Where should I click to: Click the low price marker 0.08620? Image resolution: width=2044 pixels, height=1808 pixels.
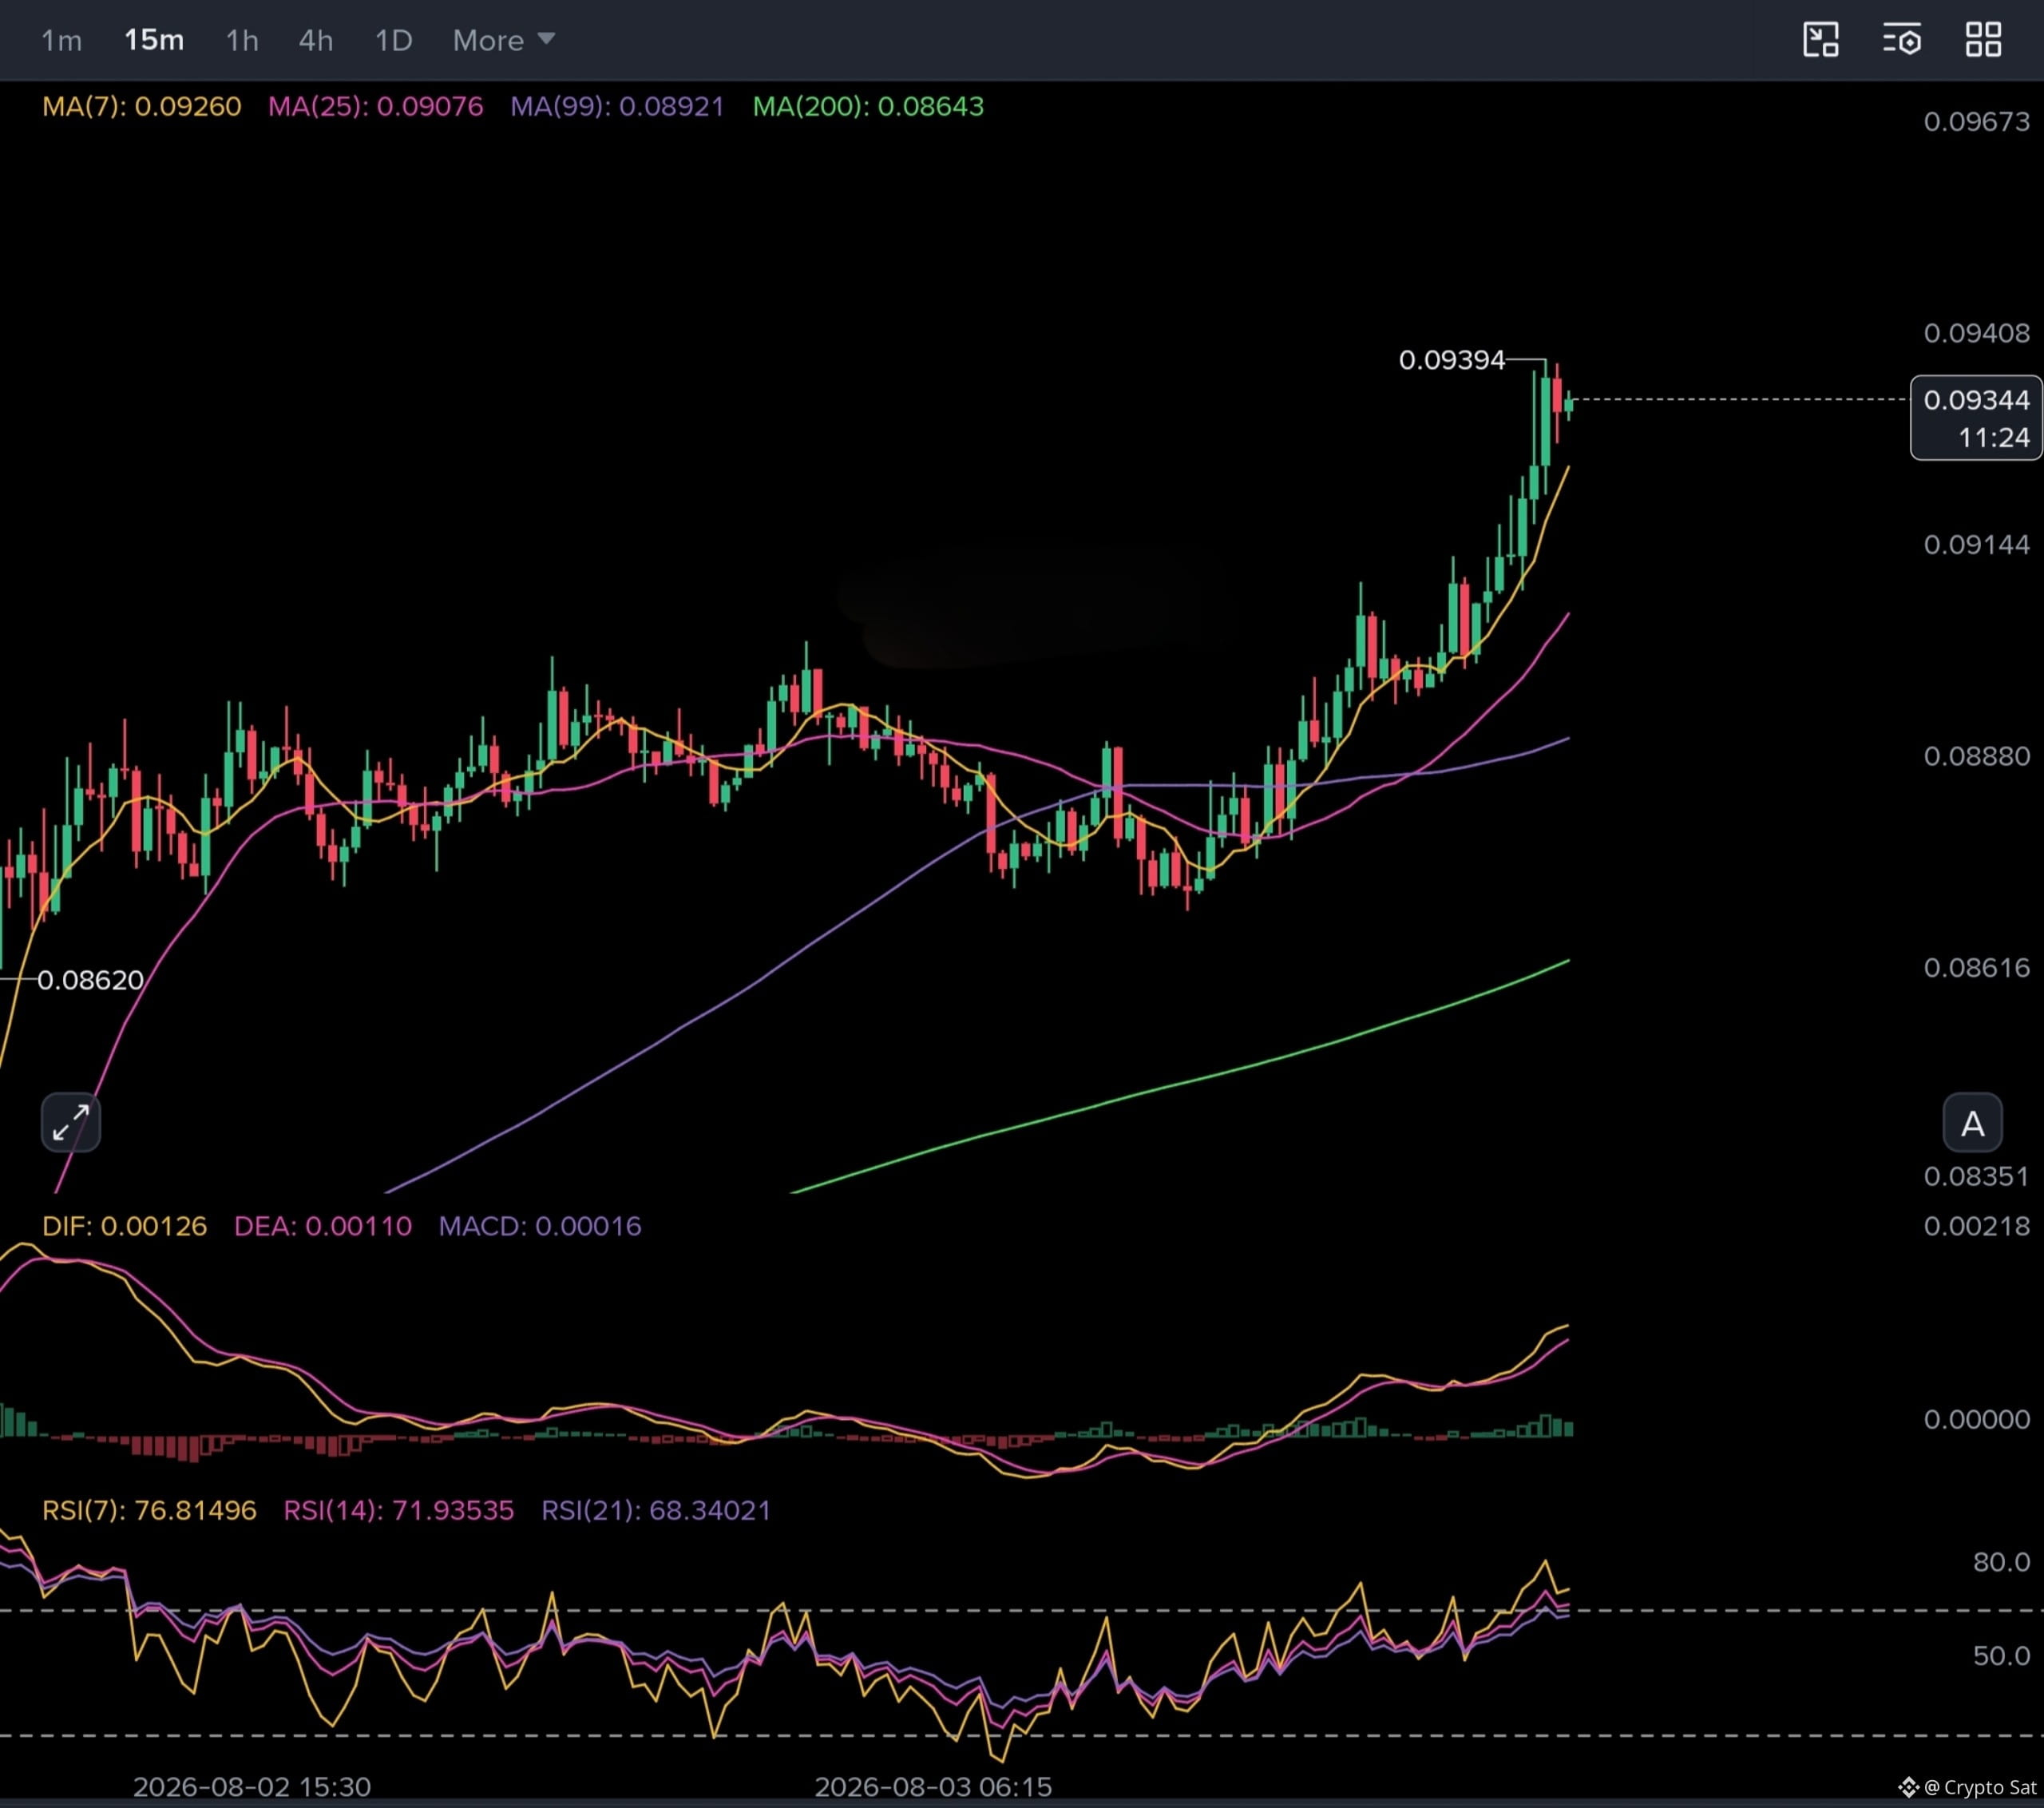pos(90,980)
